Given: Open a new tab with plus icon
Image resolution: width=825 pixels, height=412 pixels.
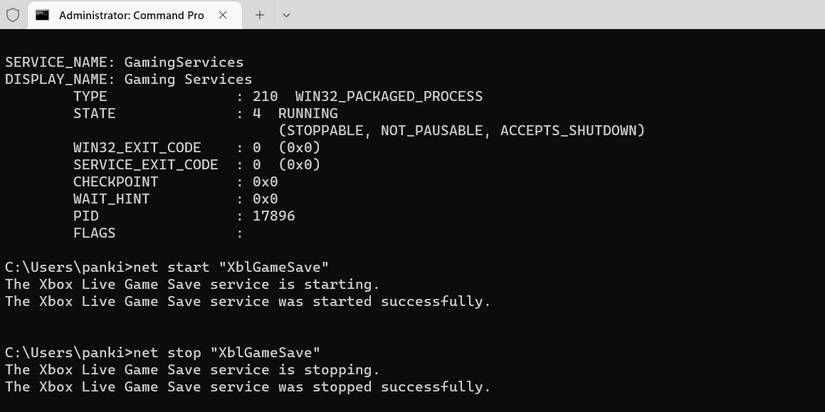Looking at the screenshot, I should tap(259, 15).
